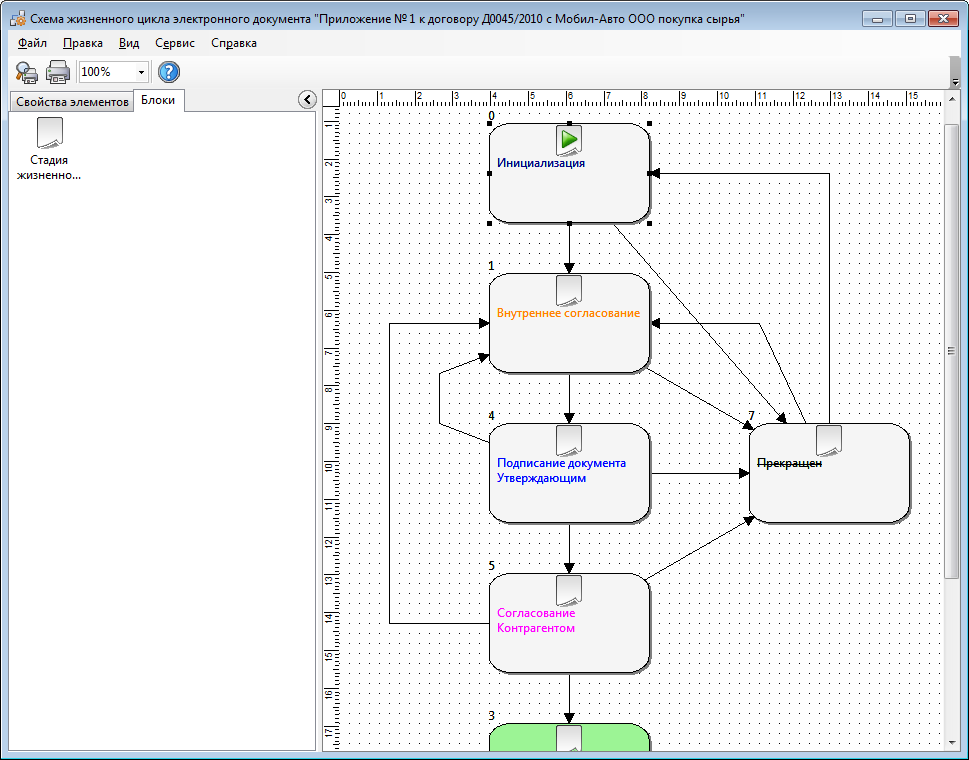Click the green play icon in Инициализация
The image size is (969, 760).
569,140
